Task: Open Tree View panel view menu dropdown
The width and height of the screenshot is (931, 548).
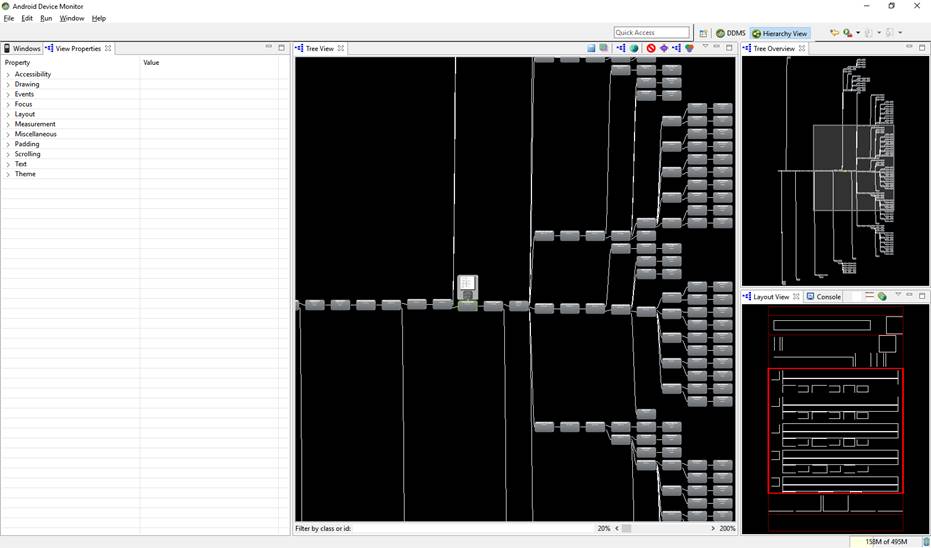Action: (x=705, y=46)
